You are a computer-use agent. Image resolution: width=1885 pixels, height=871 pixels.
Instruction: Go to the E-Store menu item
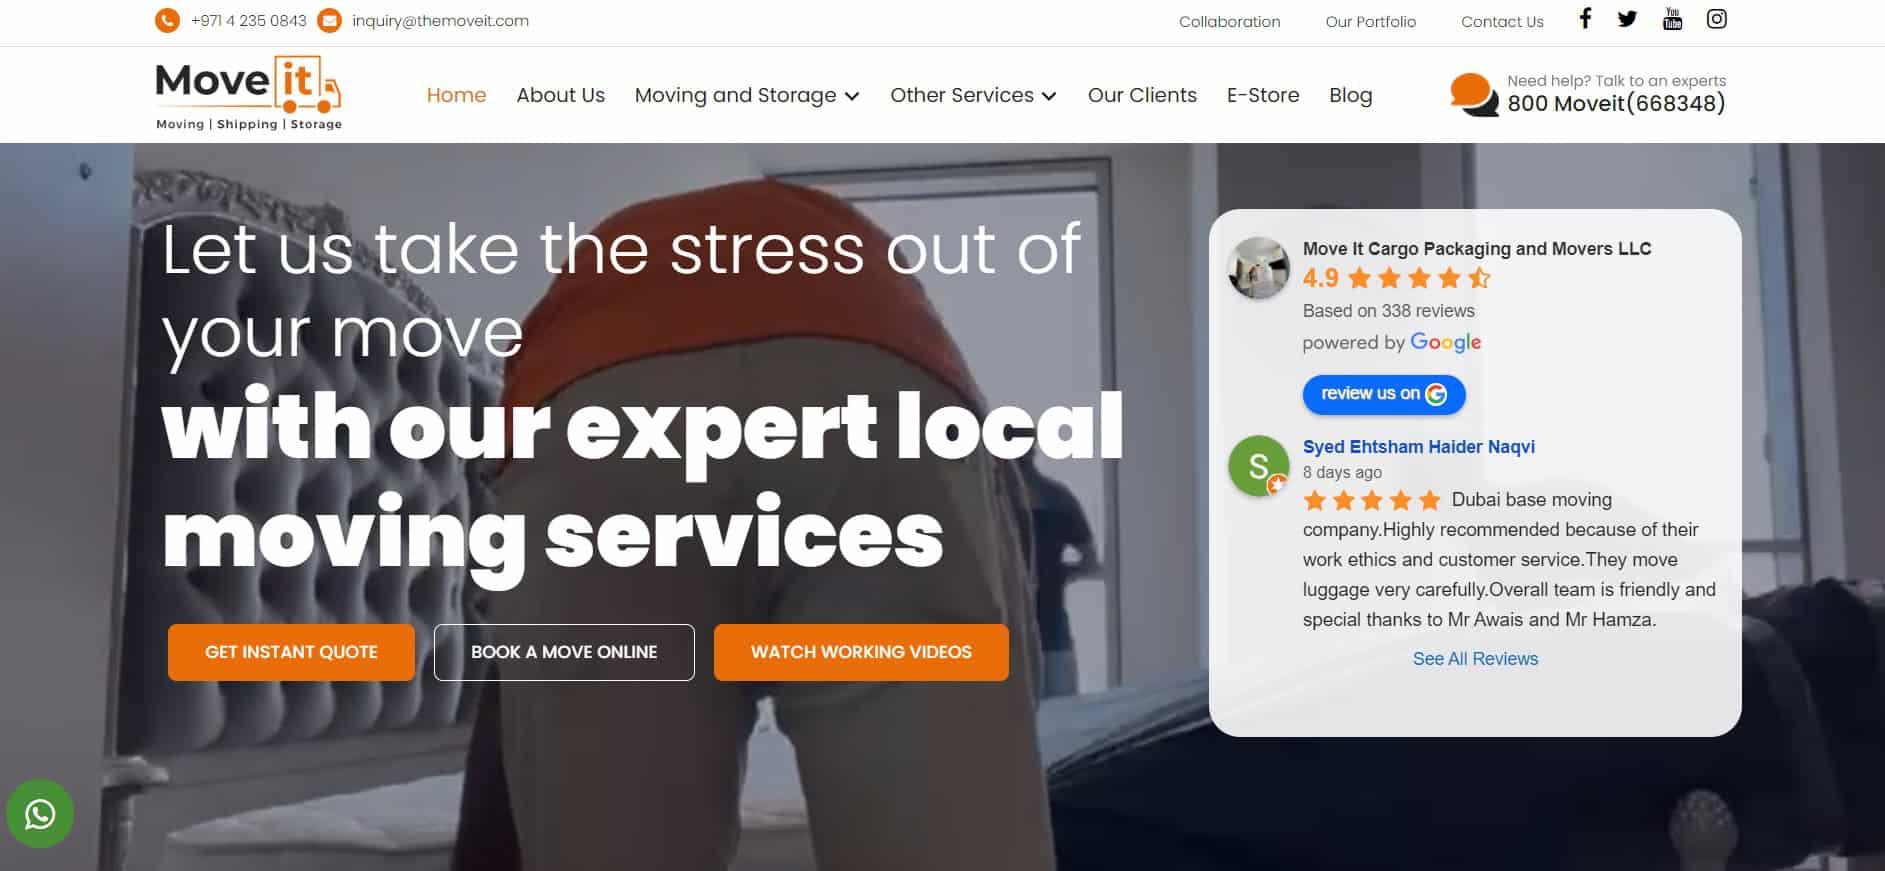[1263, 95]
